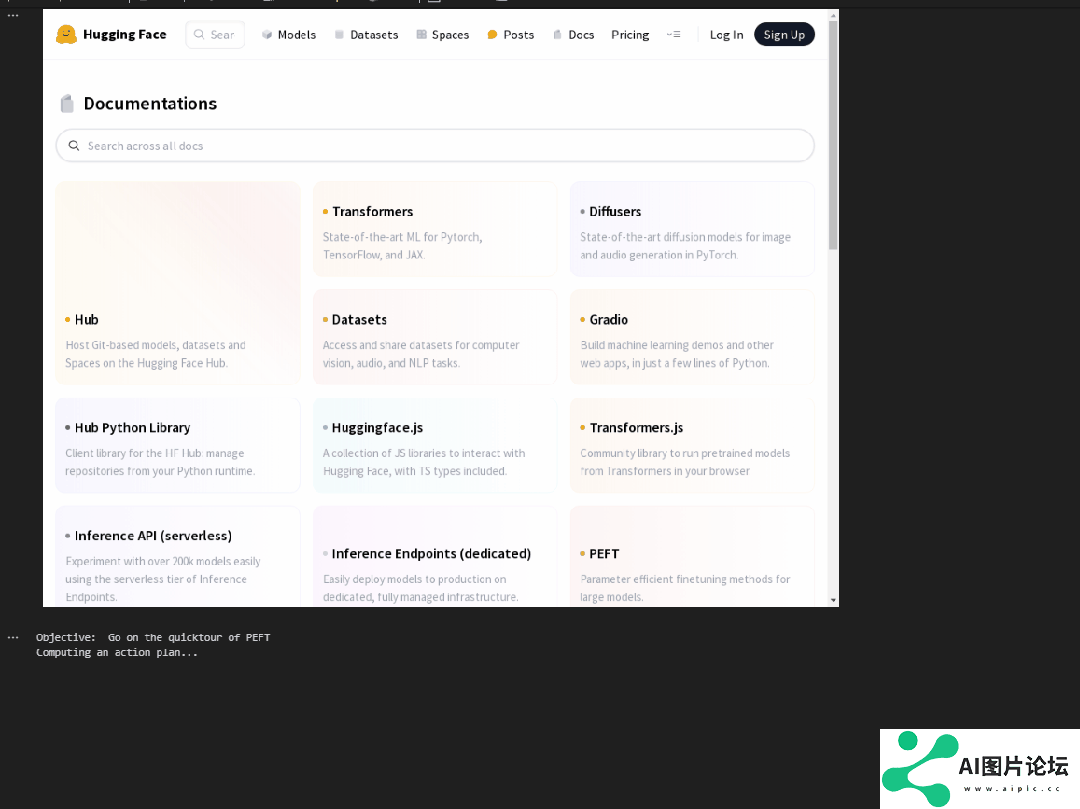Click the Spaces grid icon in navbar
The image size is (1080, 809).
tap(422, 34)
